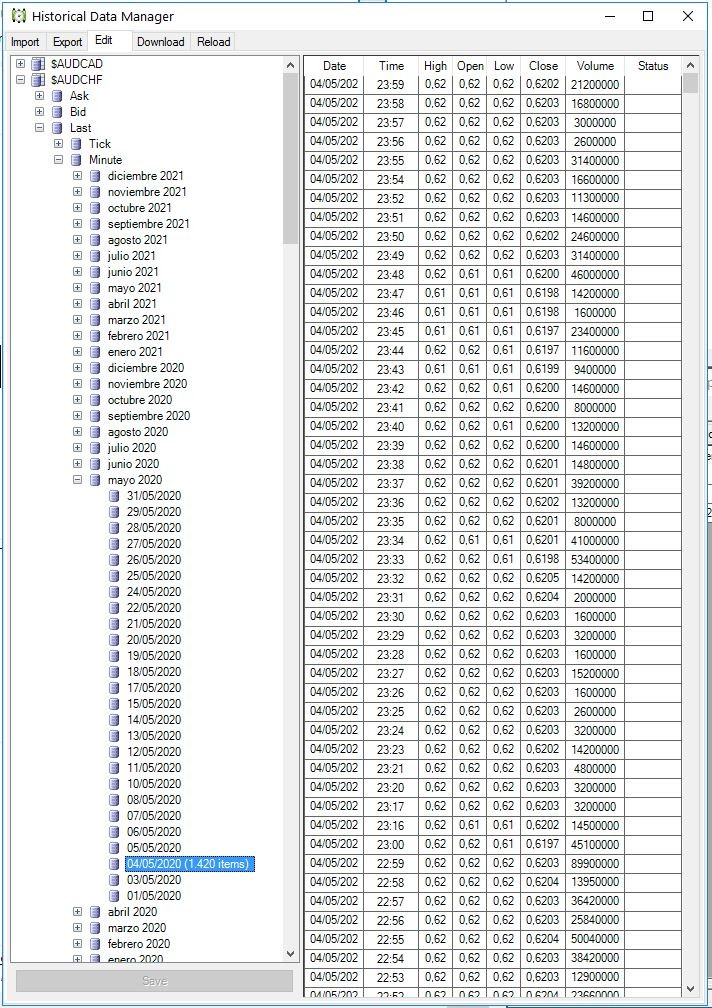
Task: Click the Volume column header
Action: coord(595,66)
